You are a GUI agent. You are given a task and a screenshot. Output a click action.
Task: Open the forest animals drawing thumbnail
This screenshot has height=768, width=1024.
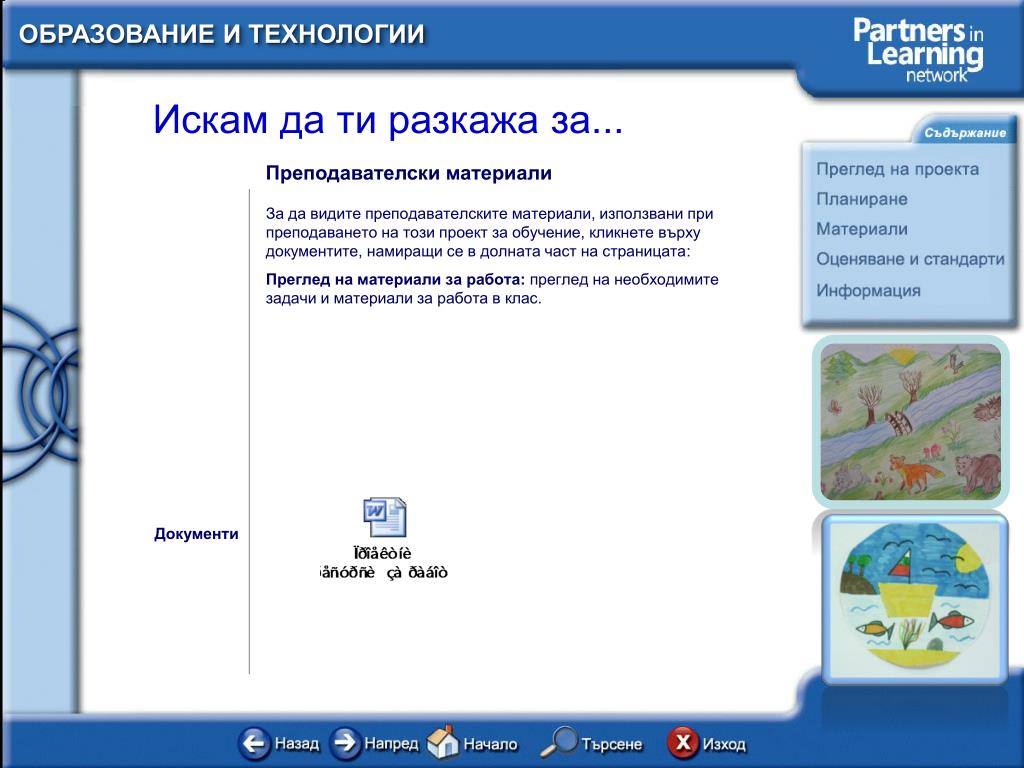(910, 422)
